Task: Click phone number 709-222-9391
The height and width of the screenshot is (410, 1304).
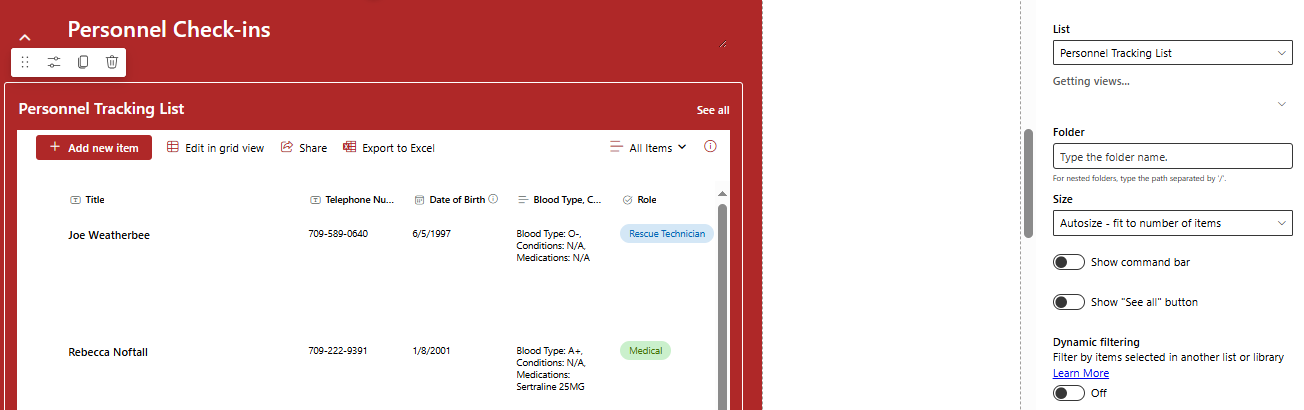Action: (x=338, y=351)
